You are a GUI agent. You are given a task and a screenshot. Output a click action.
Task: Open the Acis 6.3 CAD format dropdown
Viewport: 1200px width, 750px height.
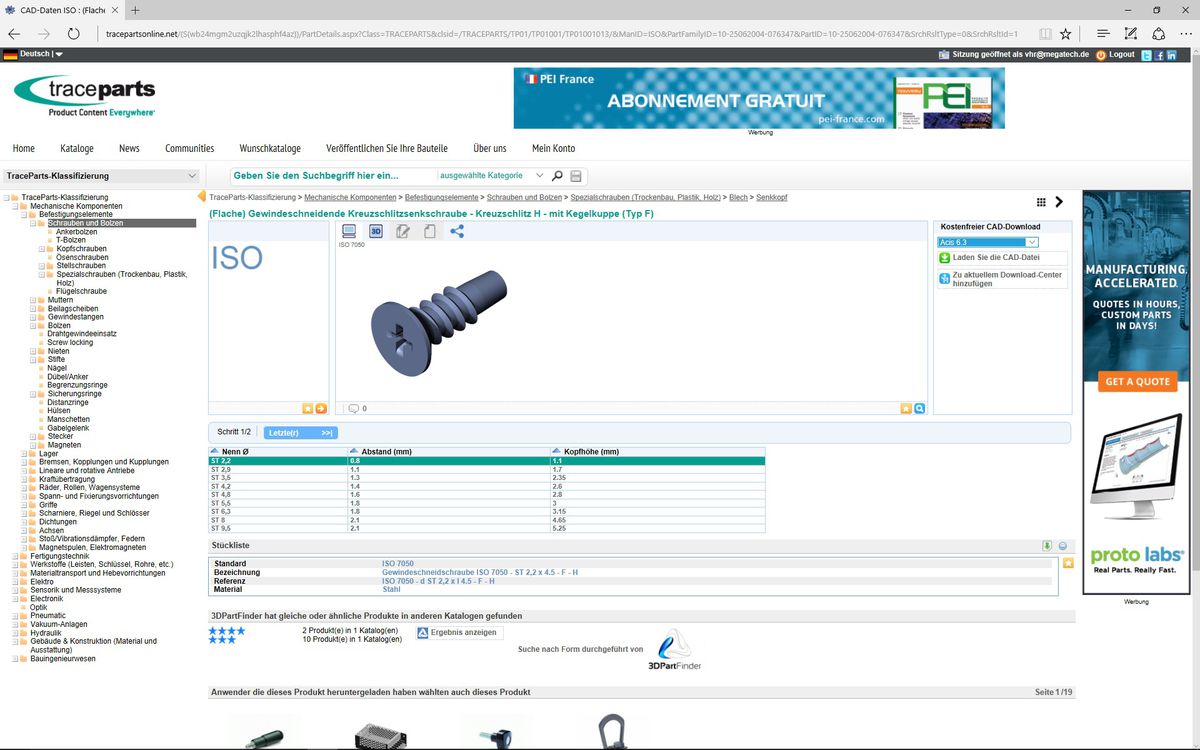pos(988,242)
